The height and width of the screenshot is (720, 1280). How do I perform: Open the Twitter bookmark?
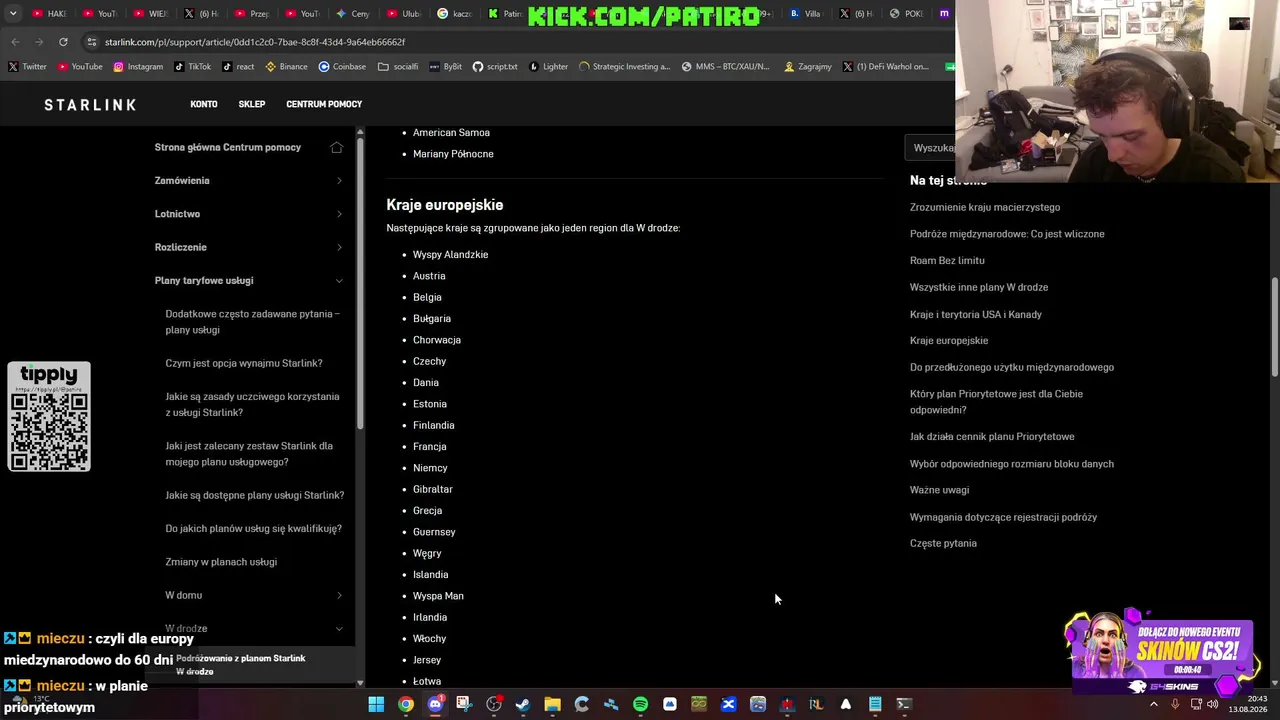click(x=27, y=67)
